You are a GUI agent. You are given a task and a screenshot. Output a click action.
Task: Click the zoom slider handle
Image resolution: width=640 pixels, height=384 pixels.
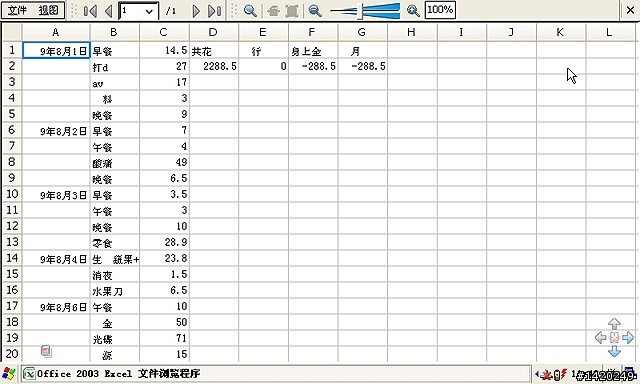point(360,11)
